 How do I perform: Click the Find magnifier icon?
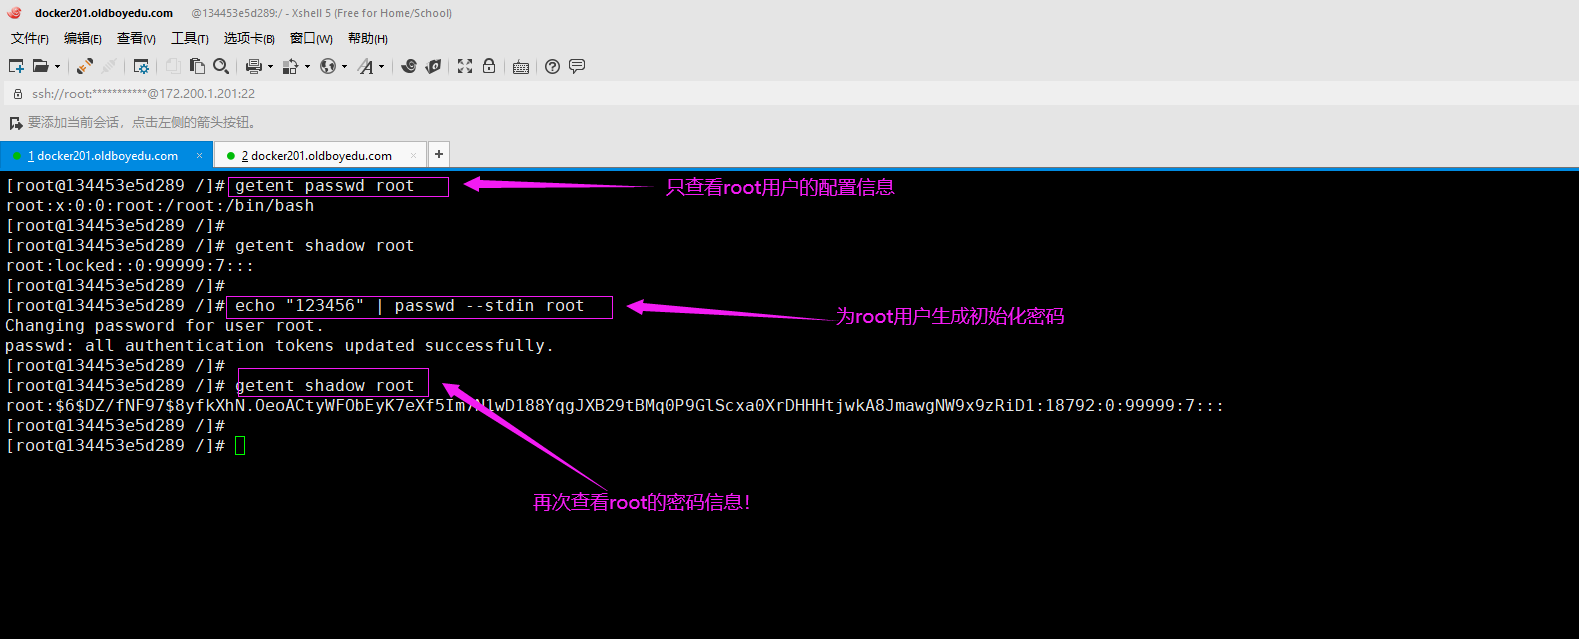[x=221, y=66]
